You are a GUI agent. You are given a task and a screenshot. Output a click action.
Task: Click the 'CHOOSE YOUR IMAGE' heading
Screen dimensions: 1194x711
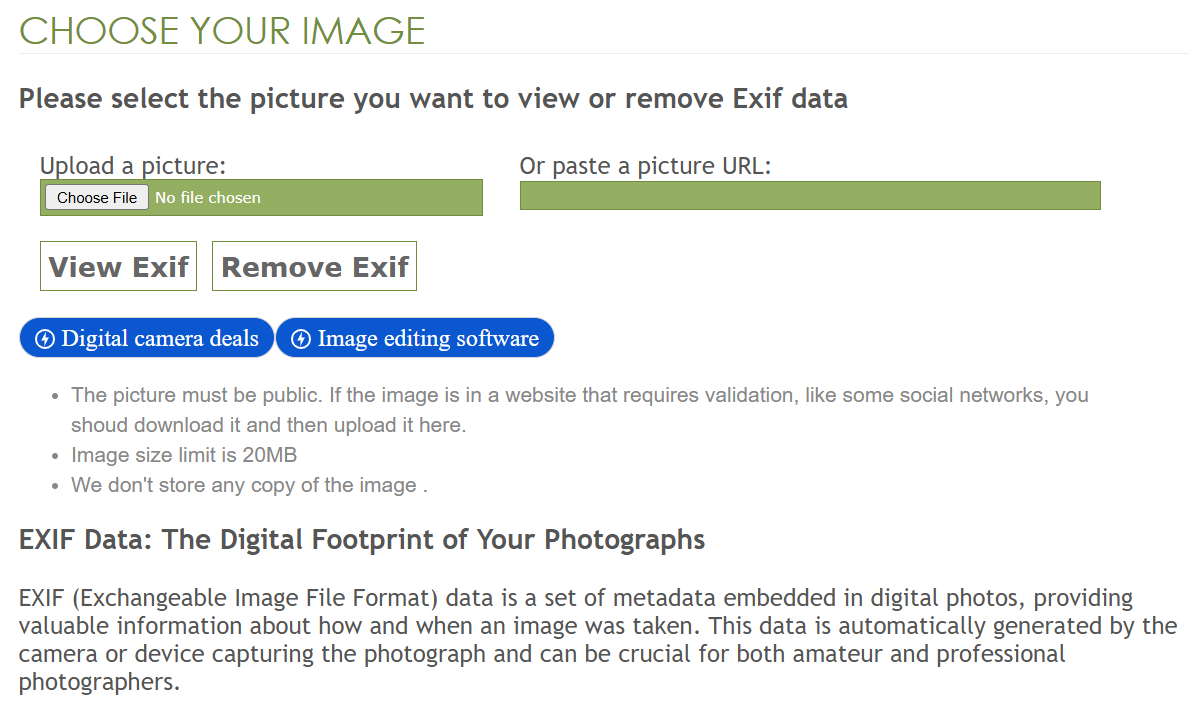click(222, 32)
